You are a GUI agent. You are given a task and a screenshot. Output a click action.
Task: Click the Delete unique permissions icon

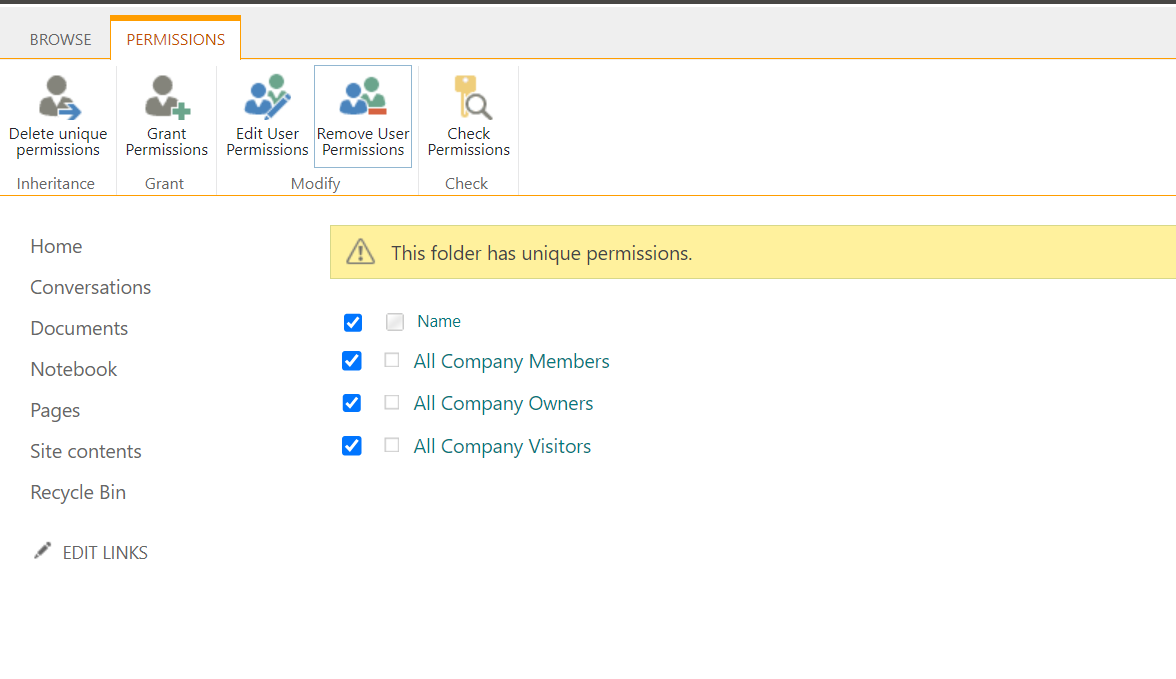[58, 98]
